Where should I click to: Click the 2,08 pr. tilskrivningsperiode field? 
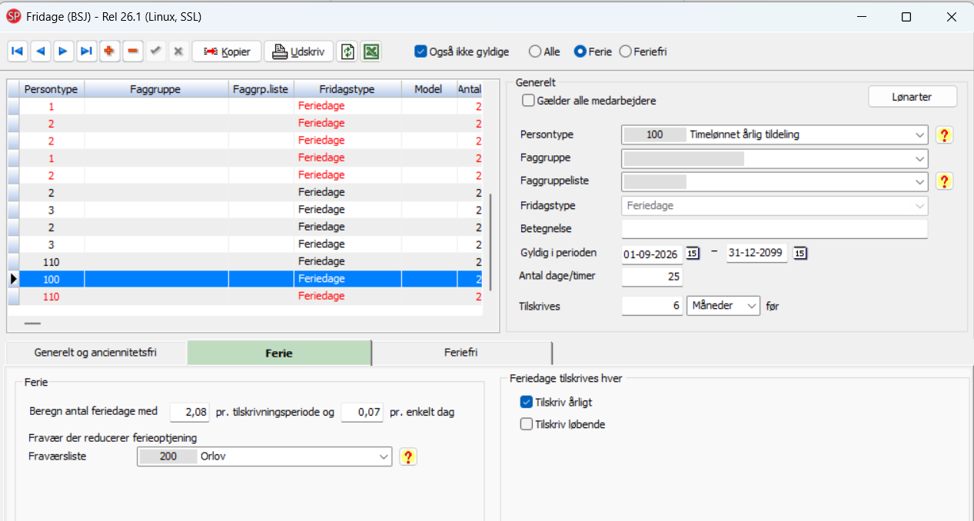[189, 412]
